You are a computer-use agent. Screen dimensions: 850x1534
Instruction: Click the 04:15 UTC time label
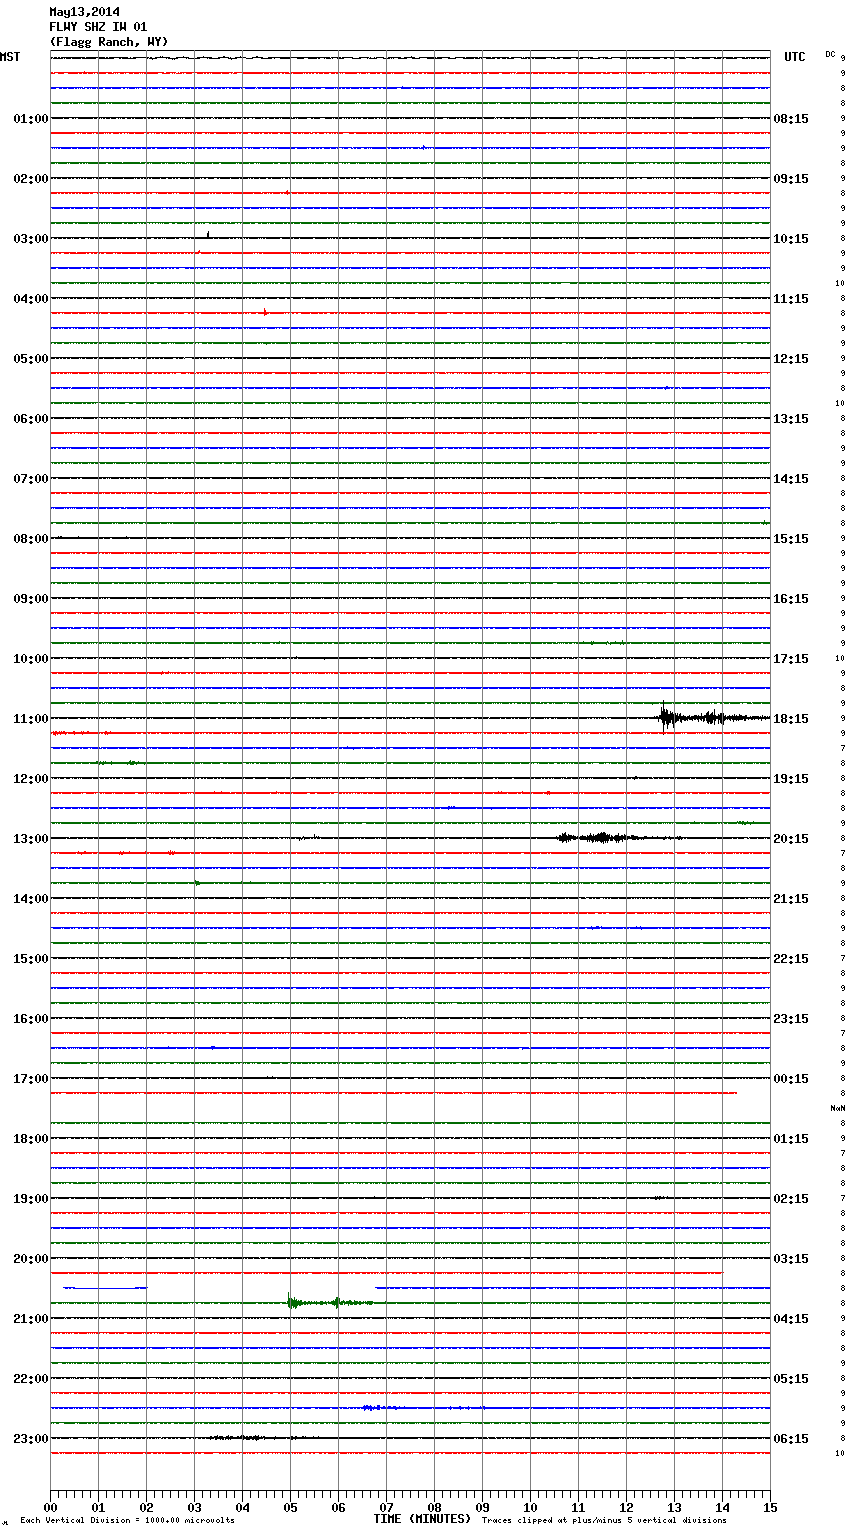[x=791, y=1319]
